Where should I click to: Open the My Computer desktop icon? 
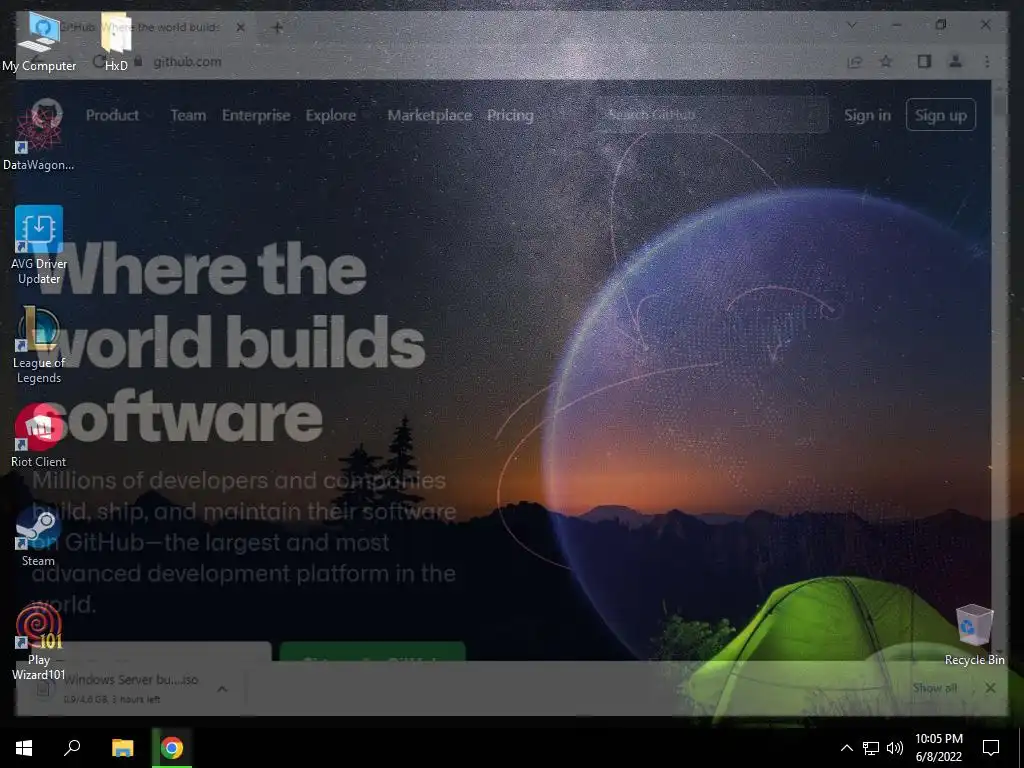coord(39,42)
